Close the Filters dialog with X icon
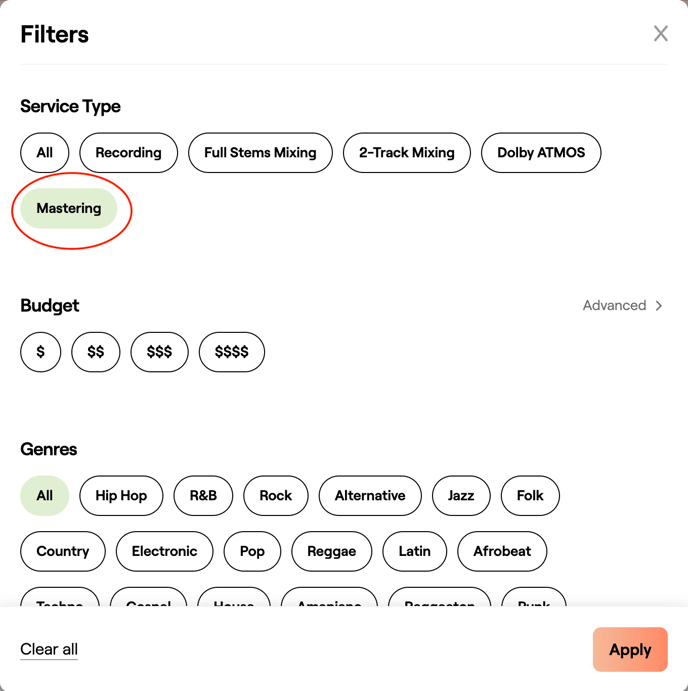This screenshot has width=688, height=691. 661,34
